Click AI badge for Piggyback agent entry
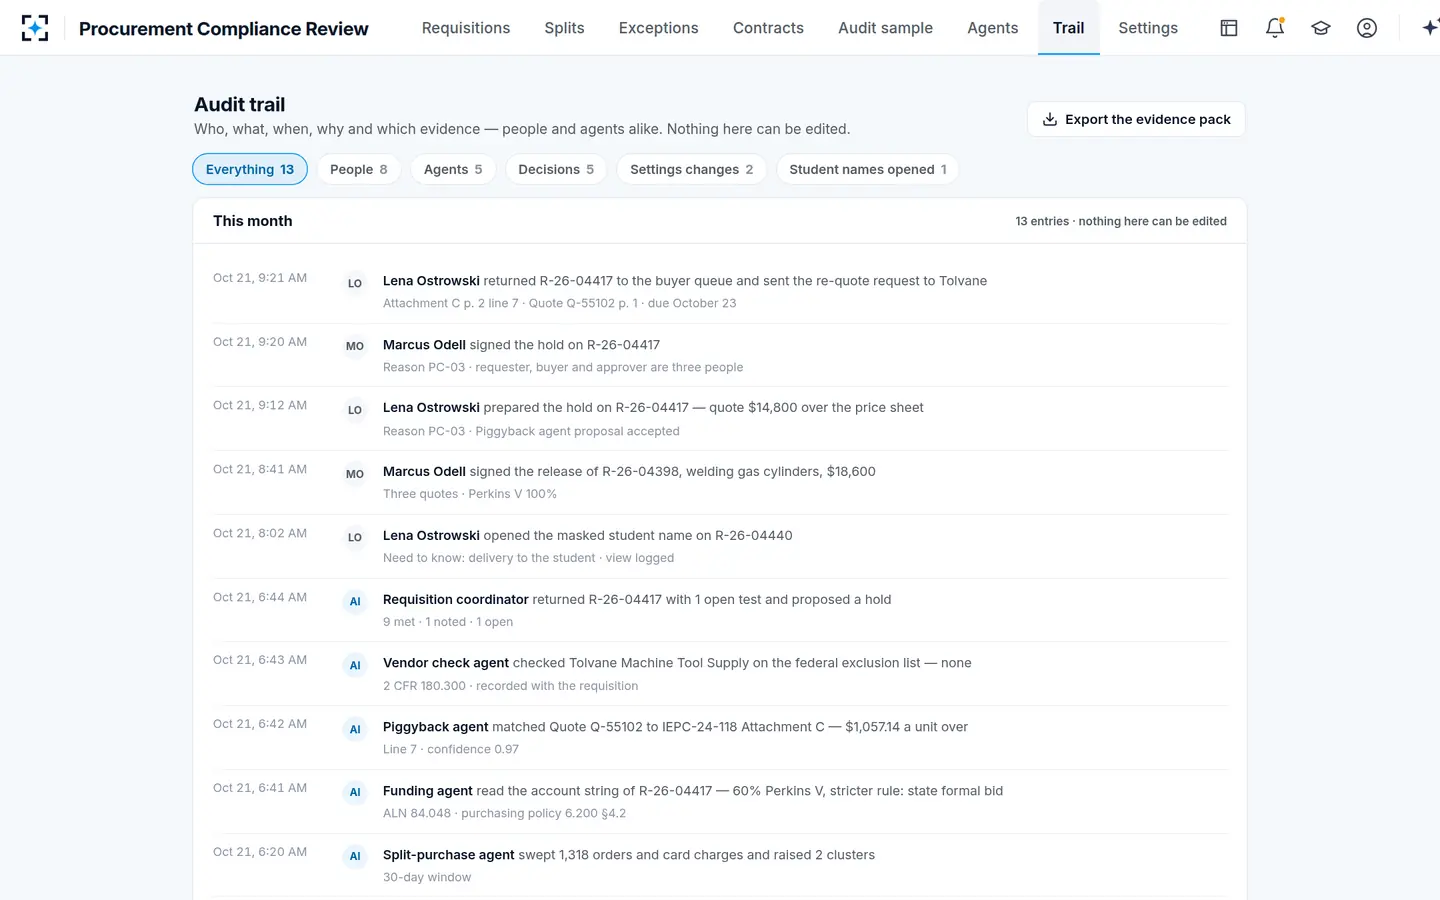 tap(355, 729)
